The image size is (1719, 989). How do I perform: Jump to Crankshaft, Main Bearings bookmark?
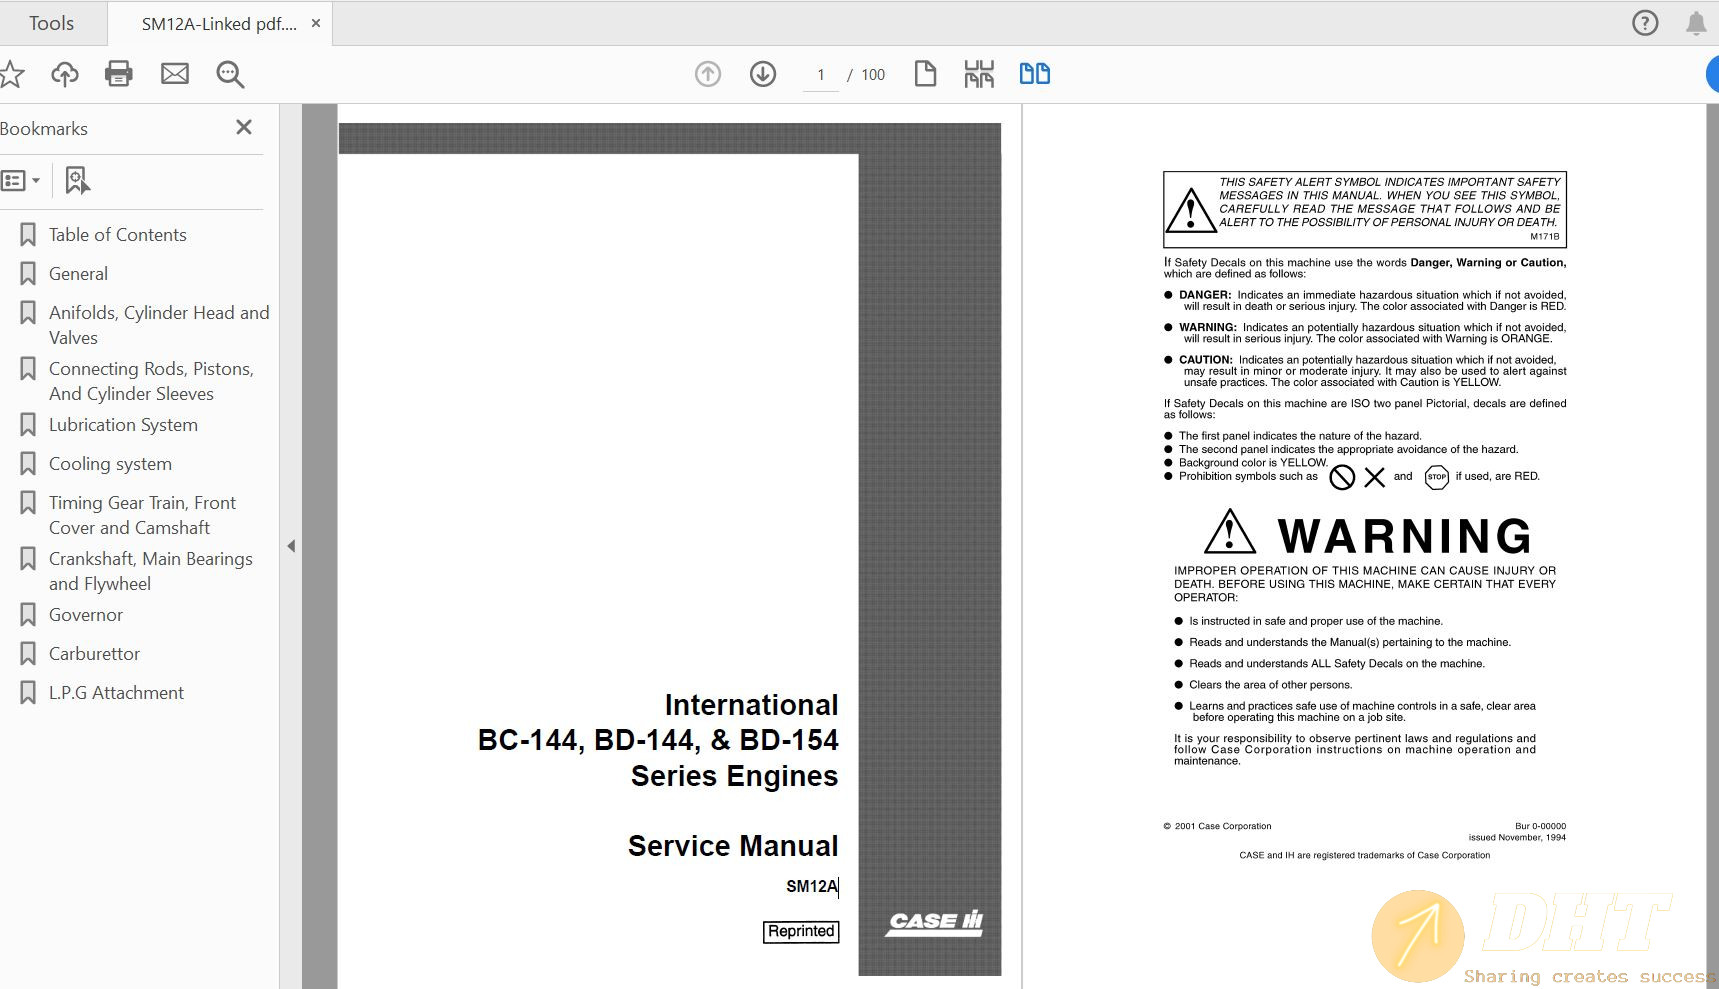pyautogui.click(x=150, y=571)
